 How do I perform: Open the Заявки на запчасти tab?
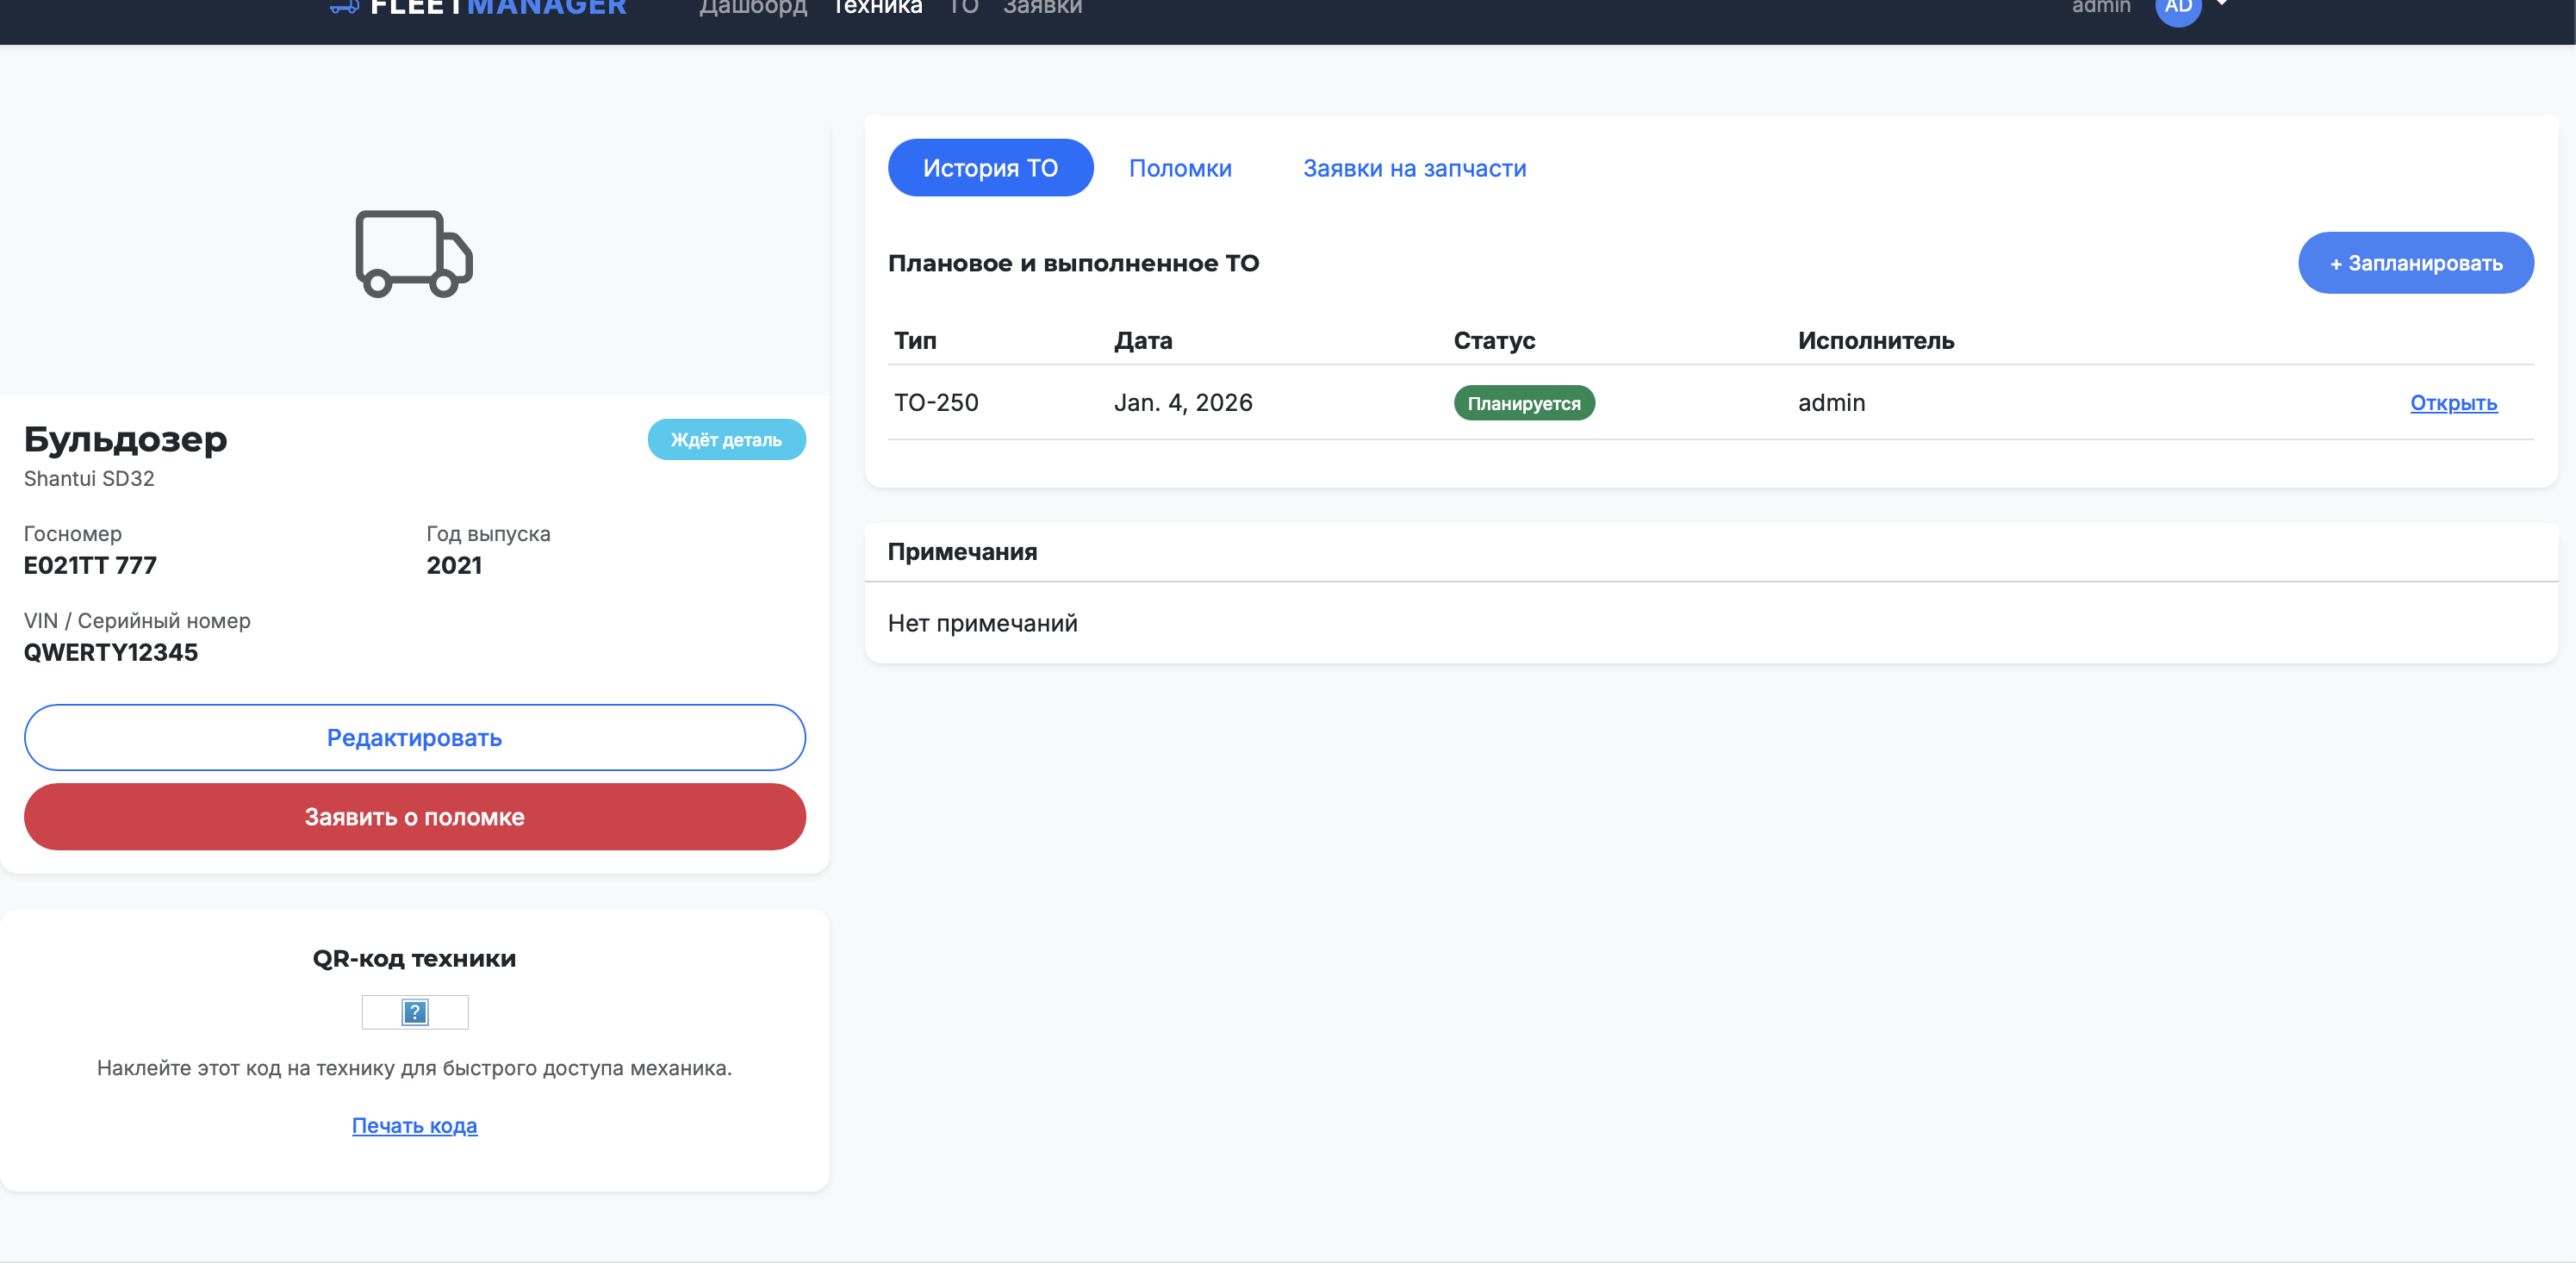tap(1413, 168)
